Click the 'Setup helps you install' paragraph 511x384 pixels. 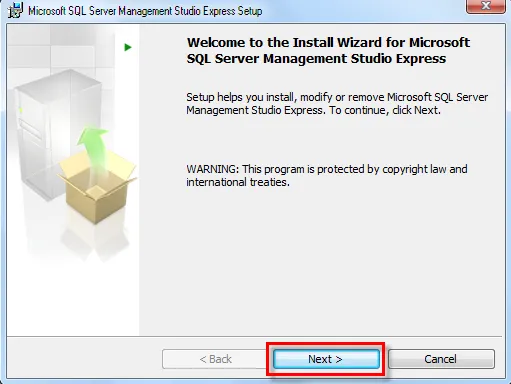[337, 104]
